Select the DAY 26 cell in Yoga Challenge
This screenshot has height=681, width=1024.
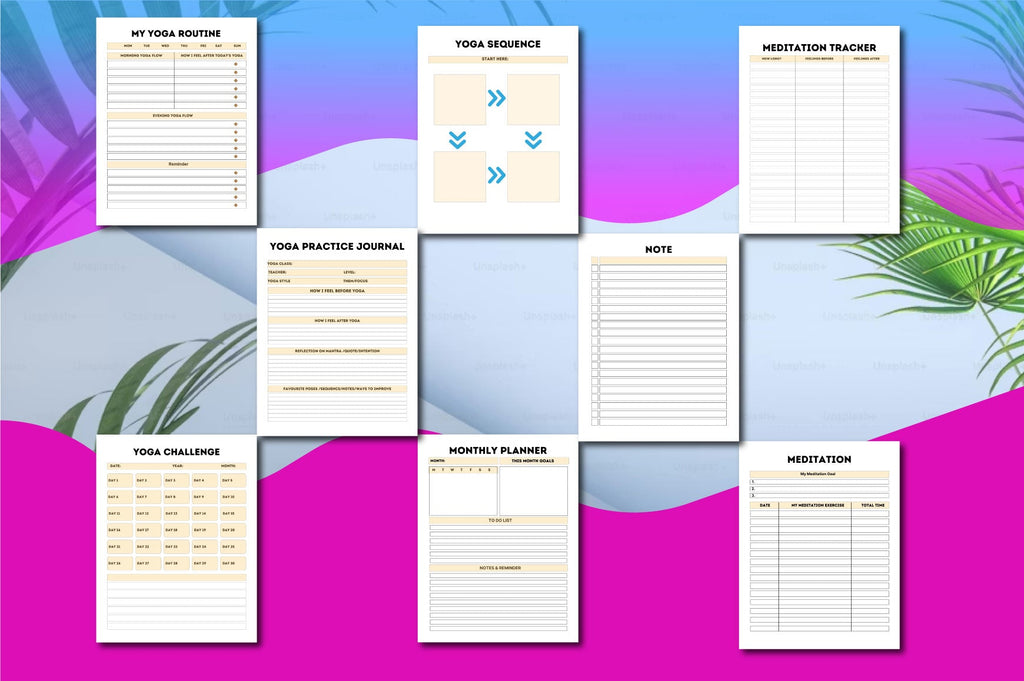[x=120, y=563]
